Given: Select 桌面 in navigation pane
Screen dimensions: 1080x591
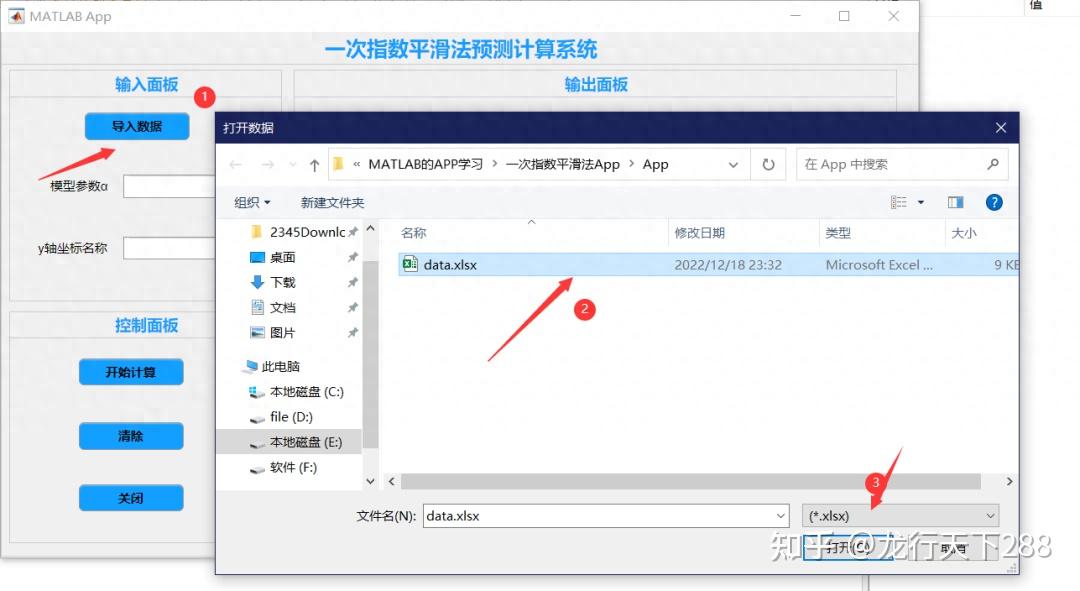Looking at the screenshot, I should click(273, 257).
